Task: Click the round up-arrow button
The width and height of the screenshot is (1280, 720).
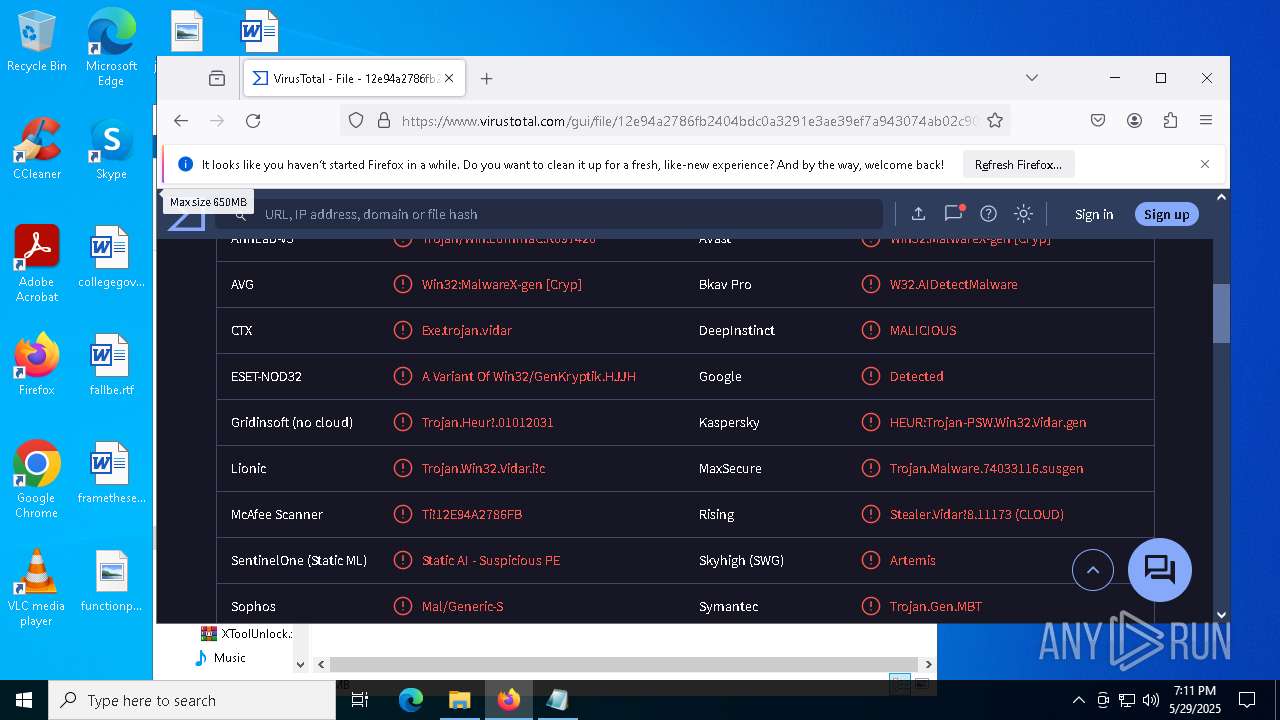Action: coord(1093,570)
